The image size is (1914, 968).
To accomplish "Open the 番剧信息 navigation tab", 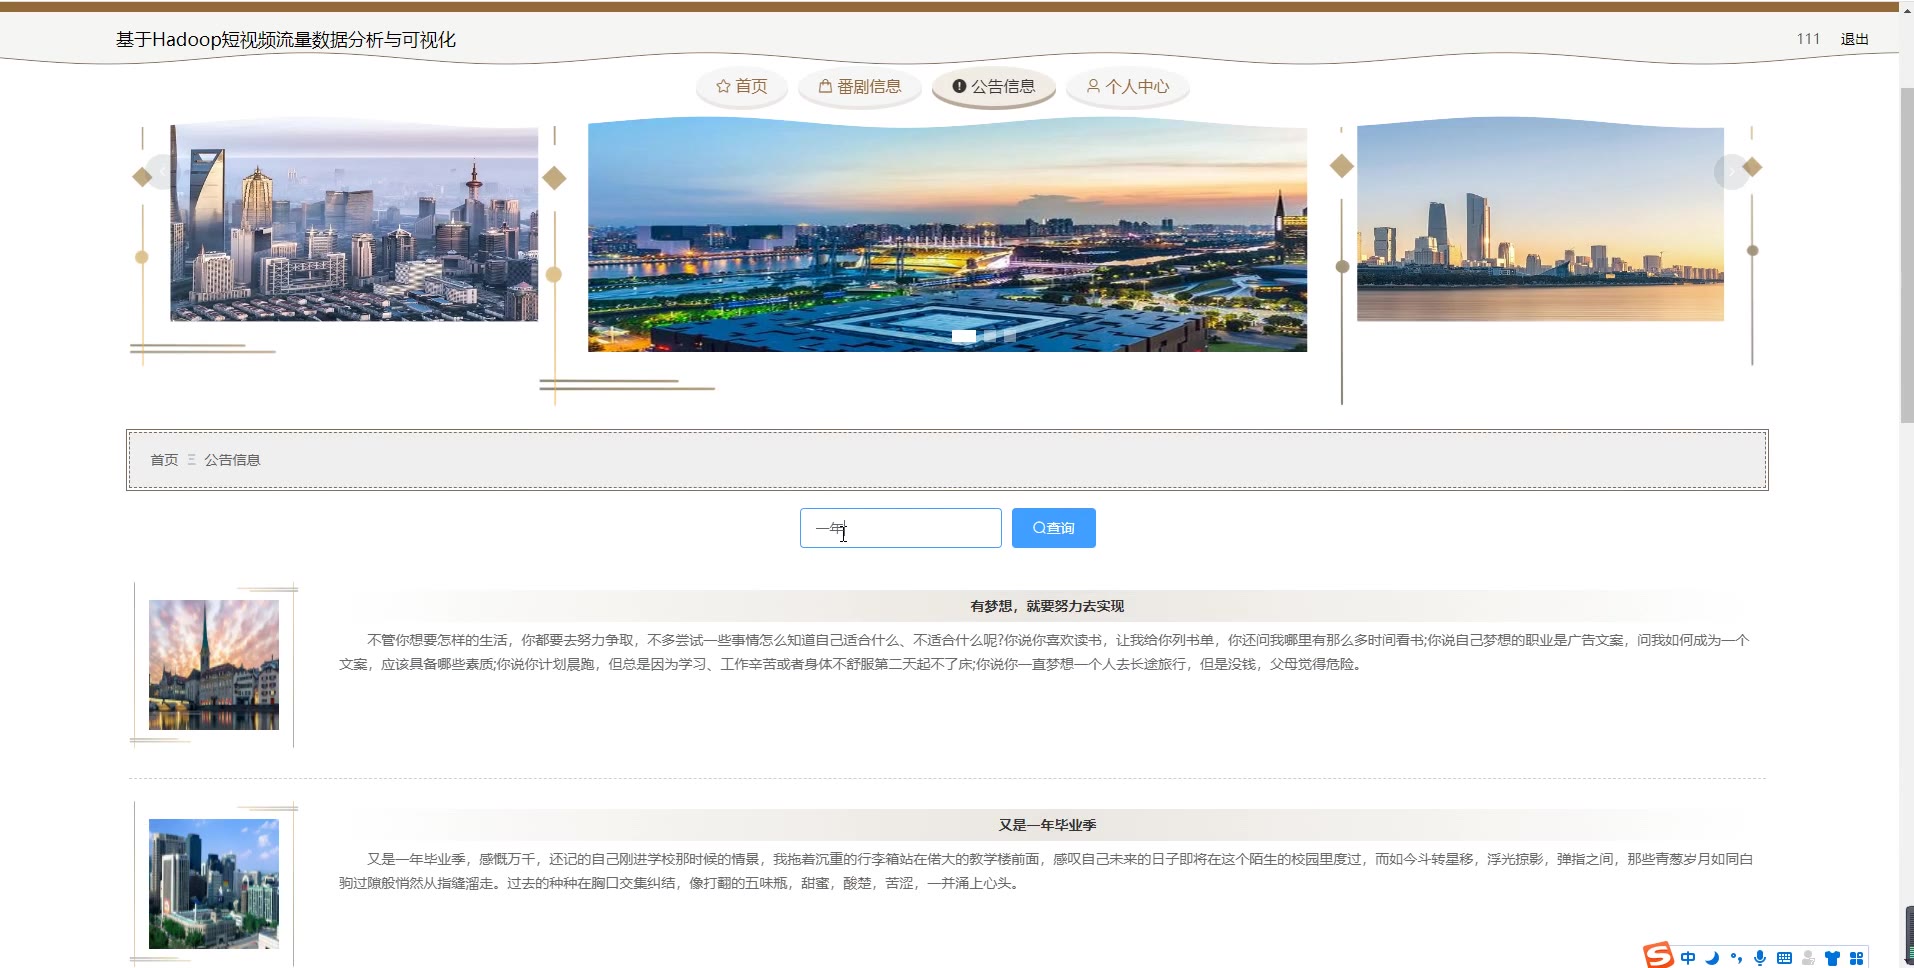I will (860, 87).
